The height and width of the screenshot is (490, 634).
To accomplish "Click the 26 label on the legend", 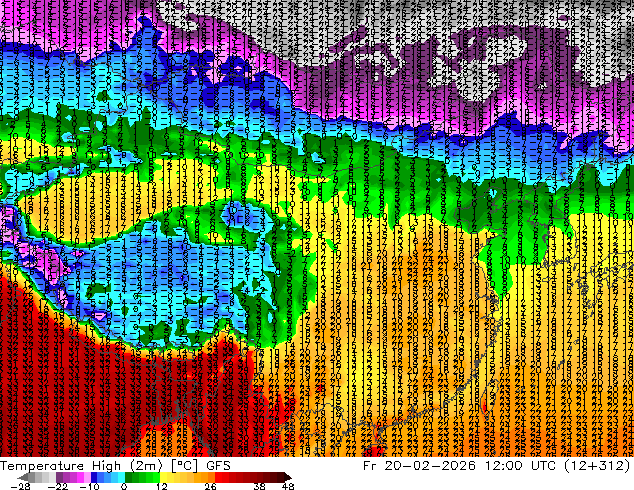I will [x=210, y=486].
